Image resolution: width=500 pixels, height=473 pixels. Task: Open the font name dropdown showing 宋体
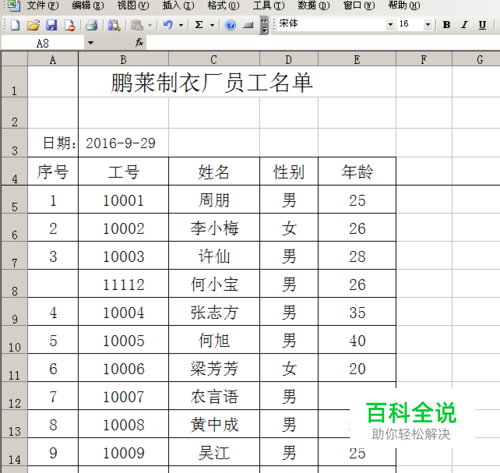[390, 25]
